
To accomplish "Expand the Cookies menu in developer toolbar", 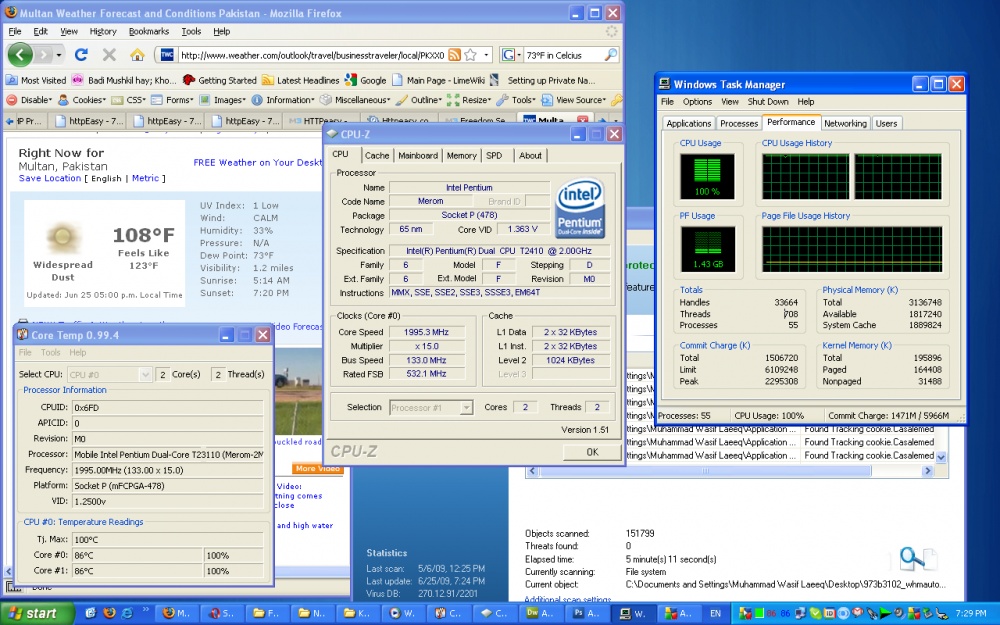I will pos(87,100).
